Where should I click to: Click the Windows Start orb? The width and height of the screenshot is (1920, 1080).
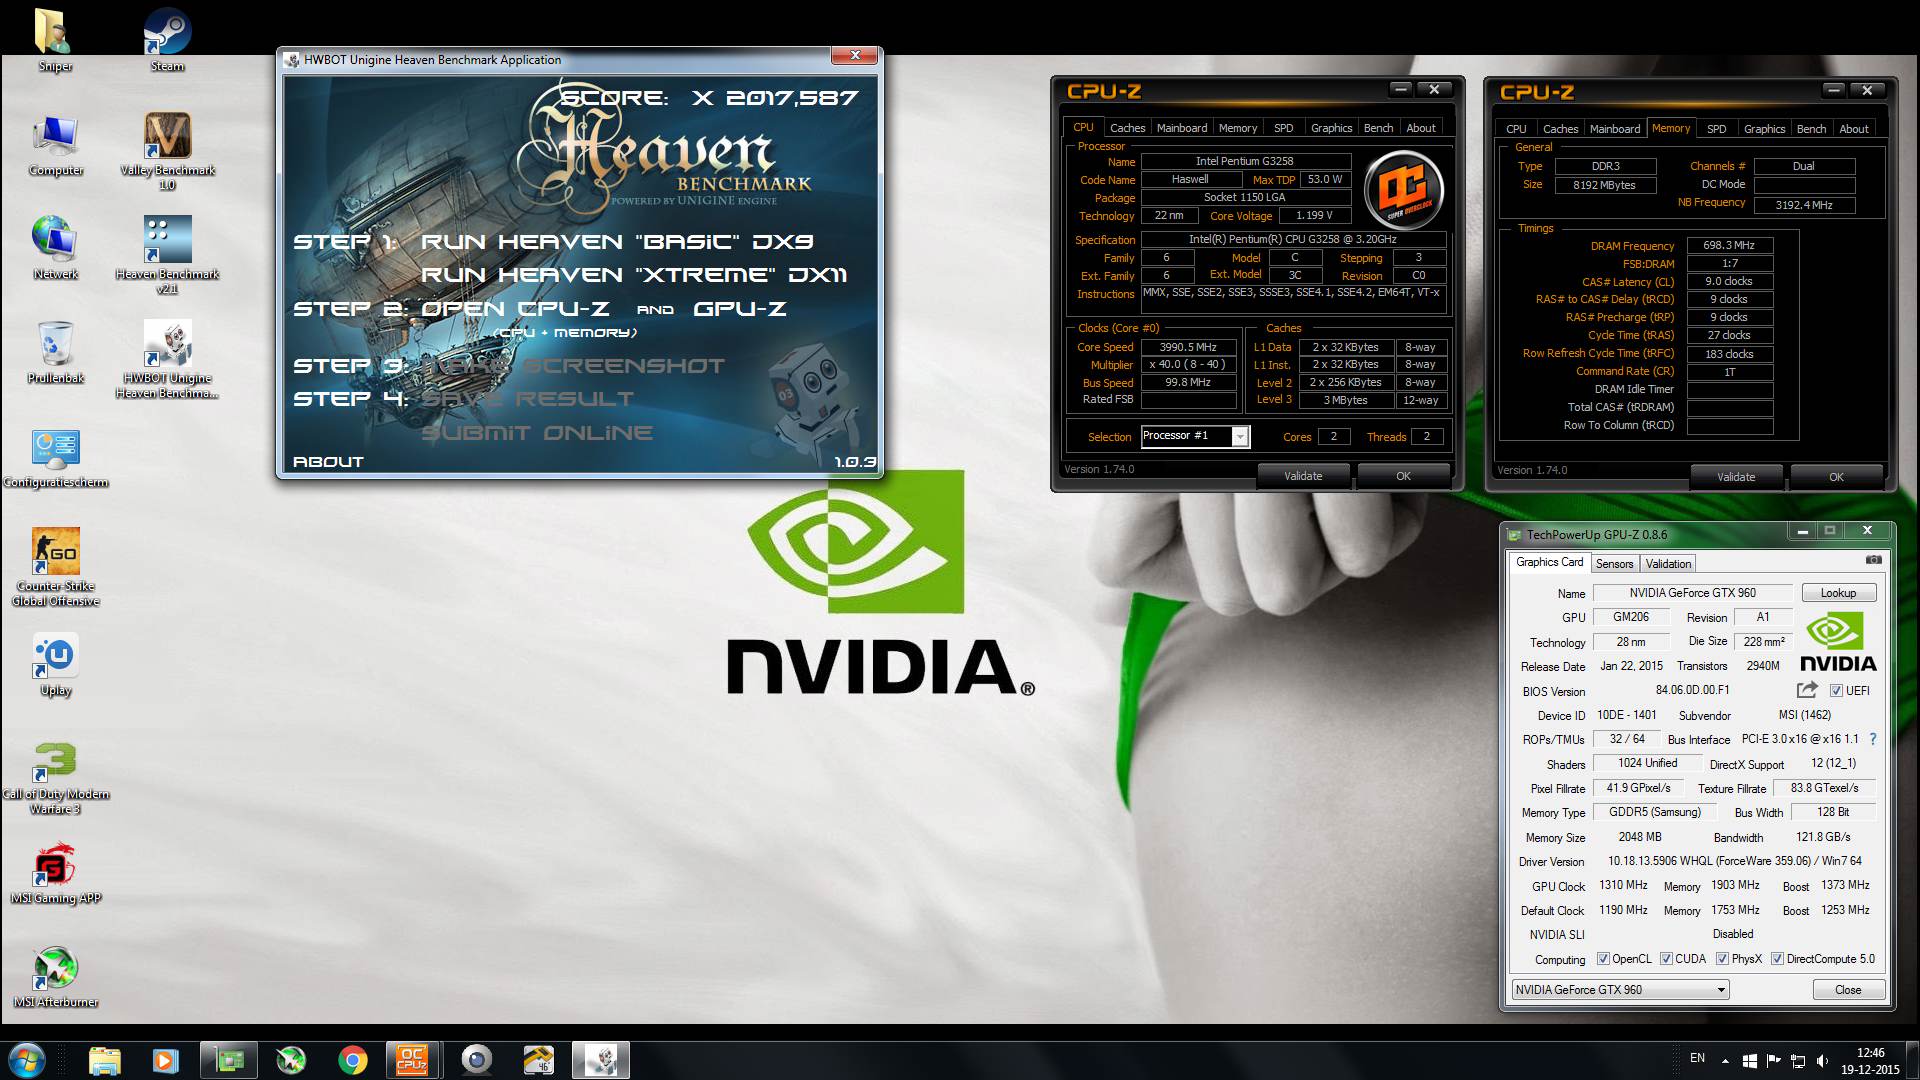click(26, 1059)
